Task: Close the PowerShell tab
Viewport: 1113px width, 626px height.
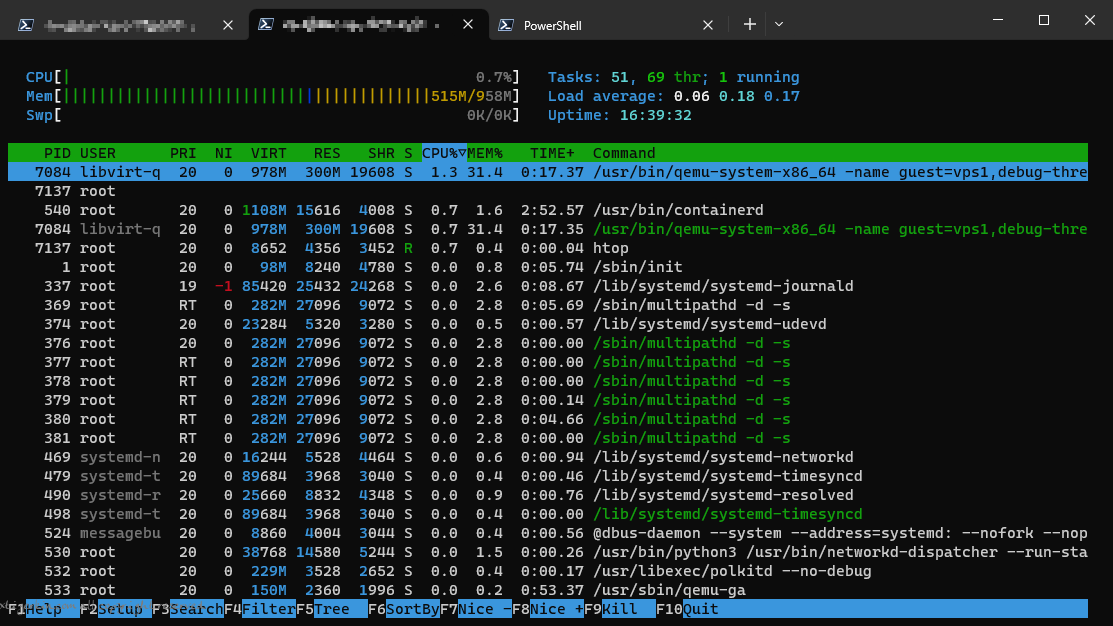Action: pyautogui.click(x=708, y=25)
